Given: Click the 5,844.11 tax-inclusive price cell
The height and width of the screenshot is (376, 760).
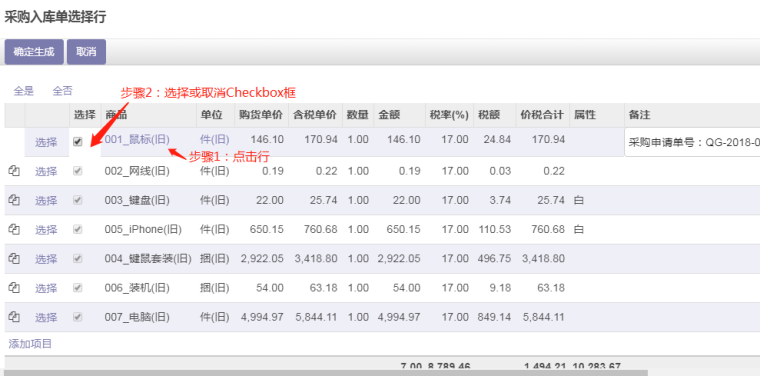Looking at the screenshot, I should [x=316, y=317].
